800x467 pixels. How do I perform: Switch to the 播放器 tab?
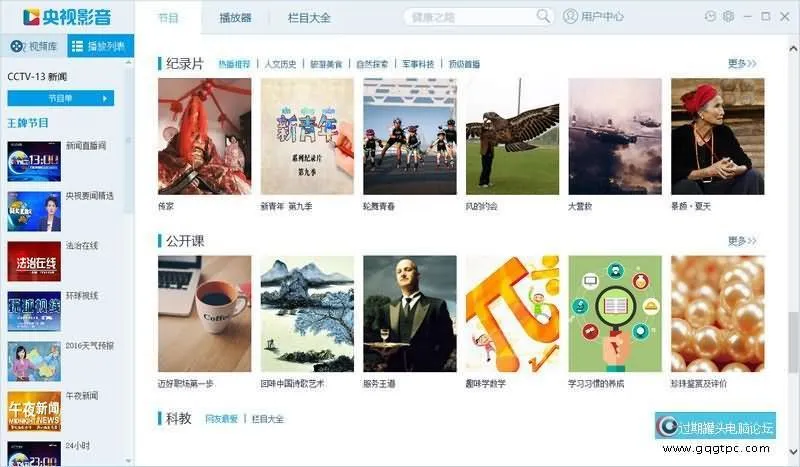[235, 18]
